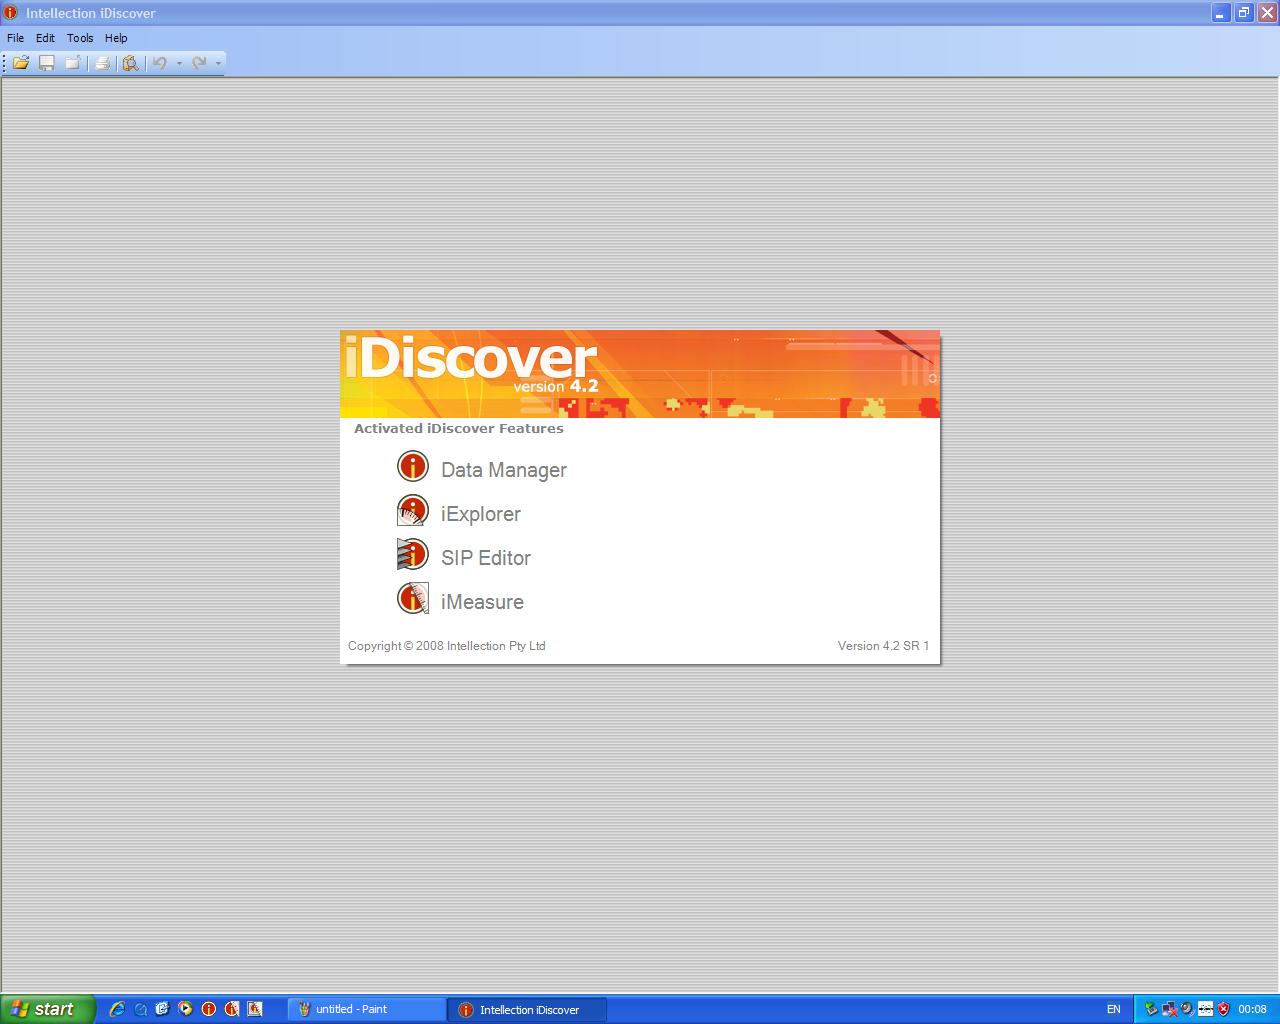Open the Help menu
The height and width of the screenshot is (1024, 1280).
click(x=116, y=38)
